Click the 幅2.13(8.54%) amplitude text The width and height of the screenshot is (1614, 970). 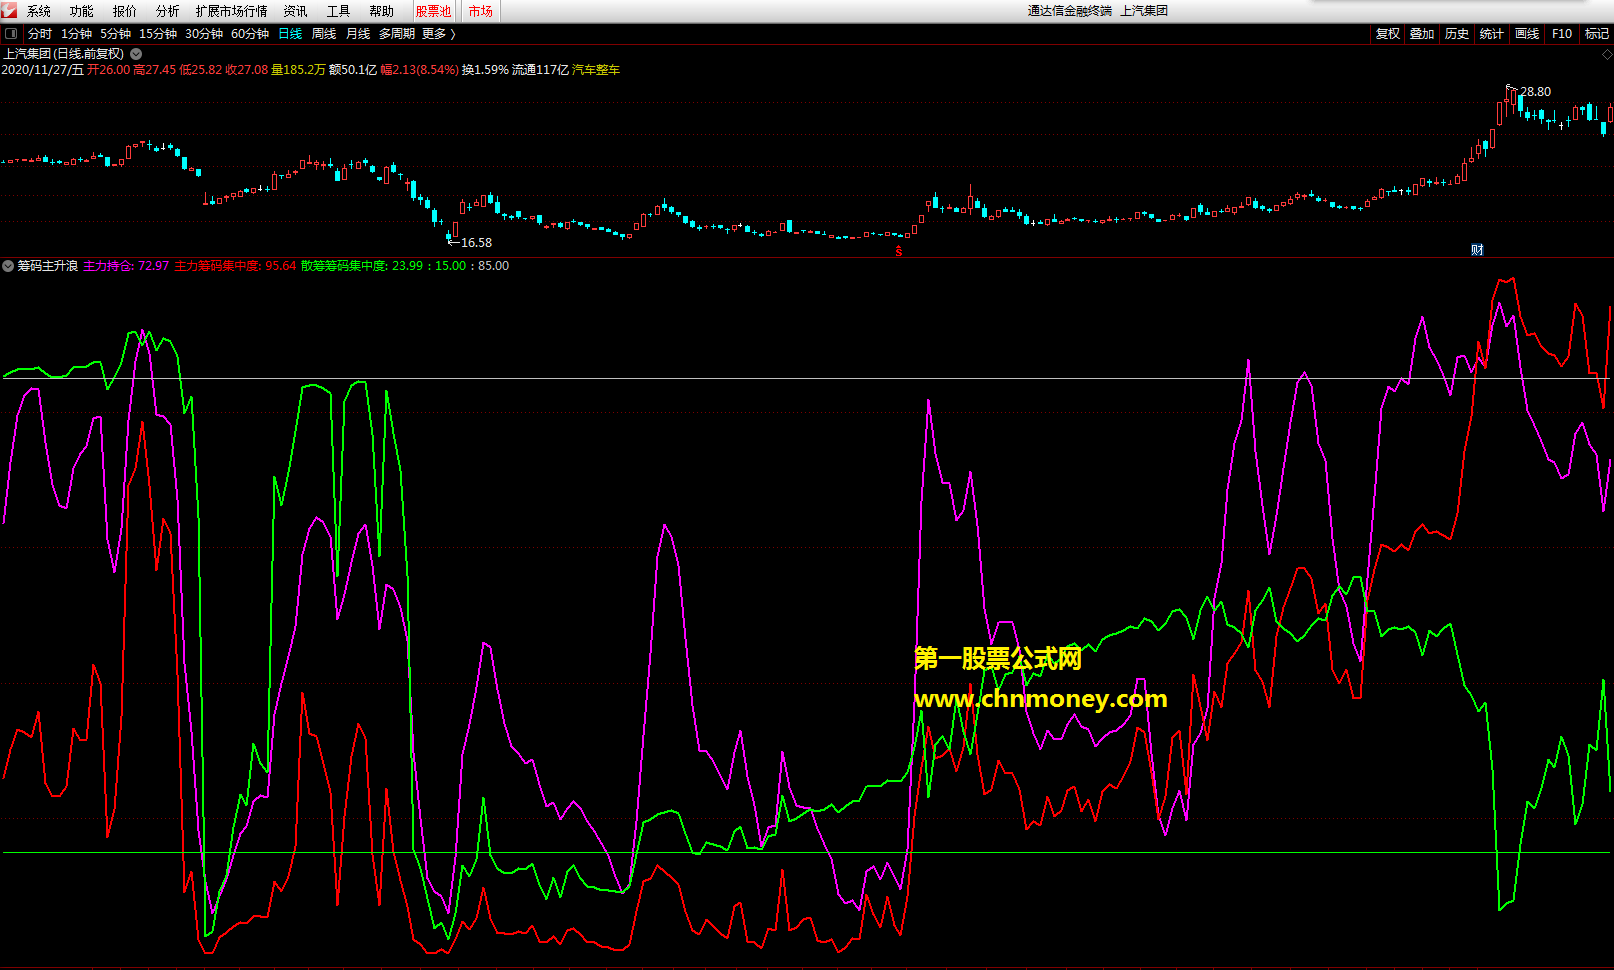(x=420, y=70)
